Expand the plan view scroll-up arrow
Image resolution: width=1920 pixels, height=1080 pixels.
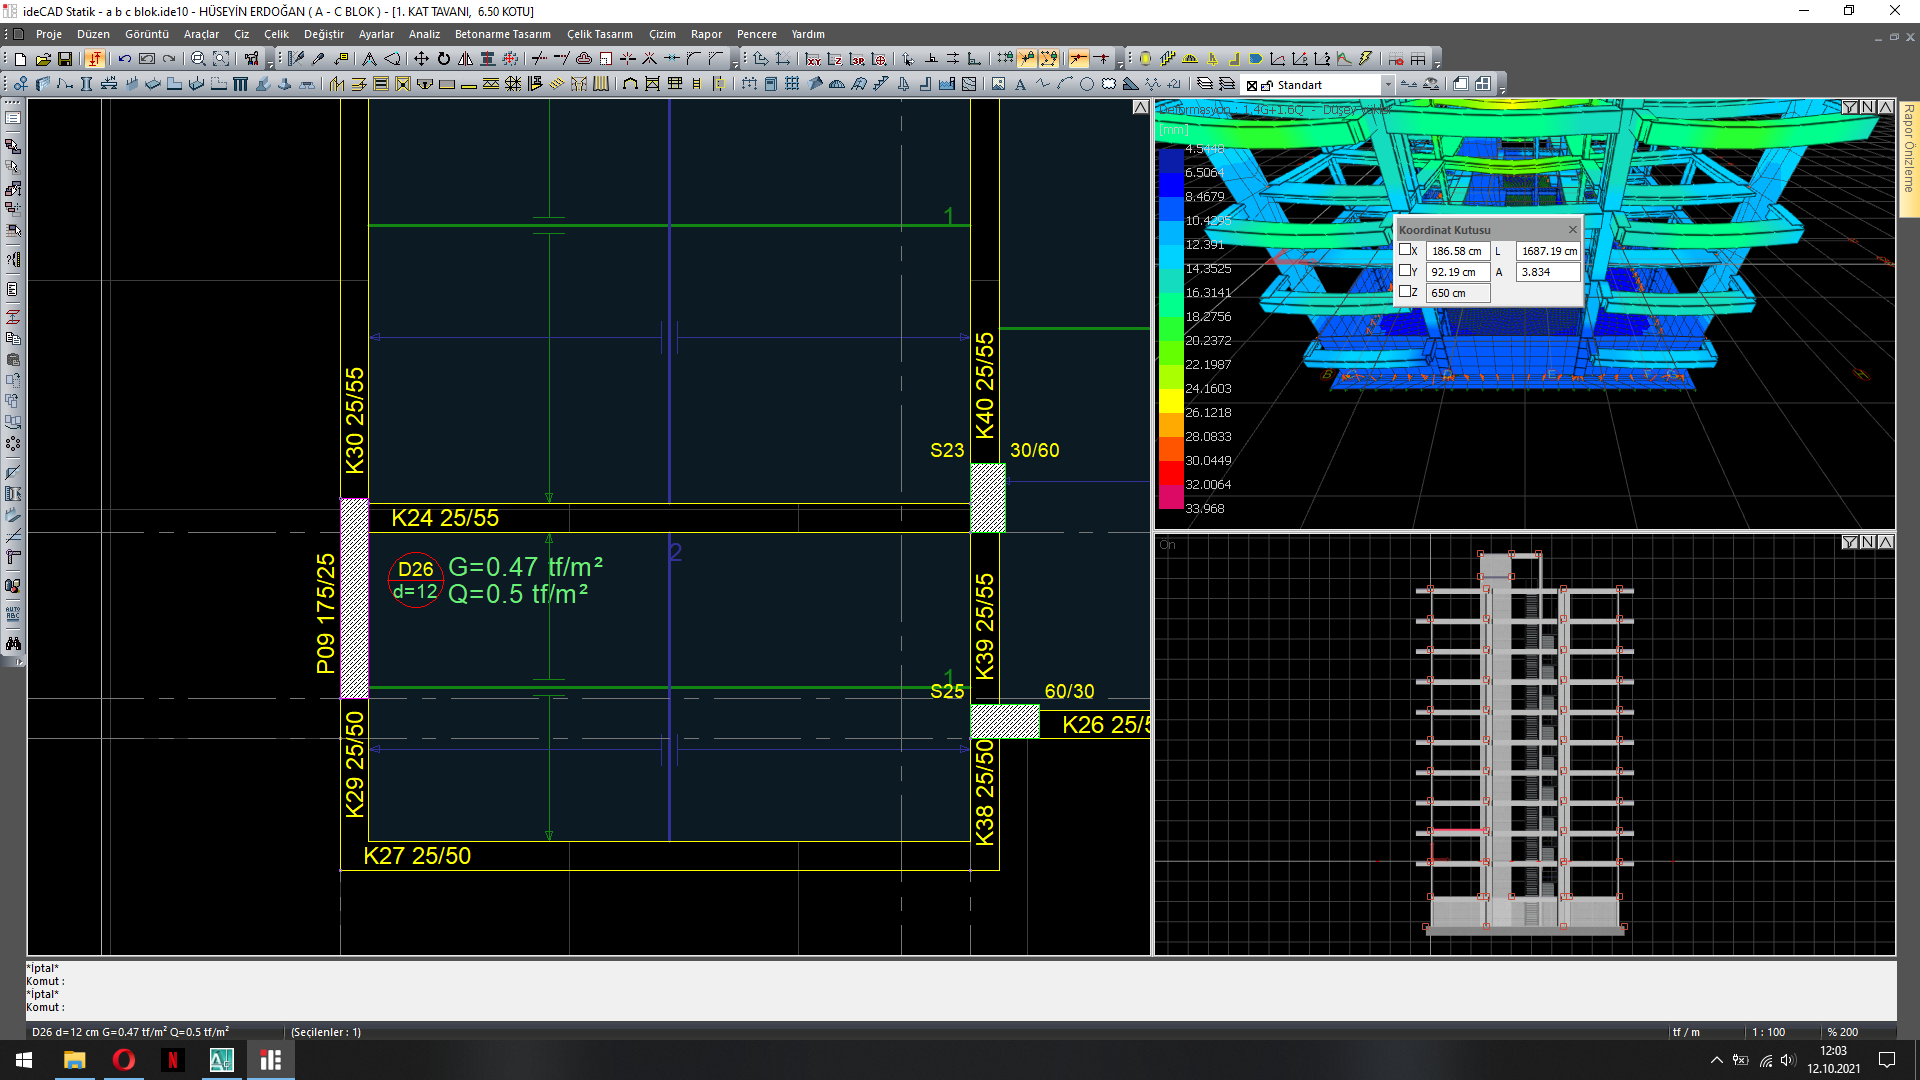click(1140, 107)
